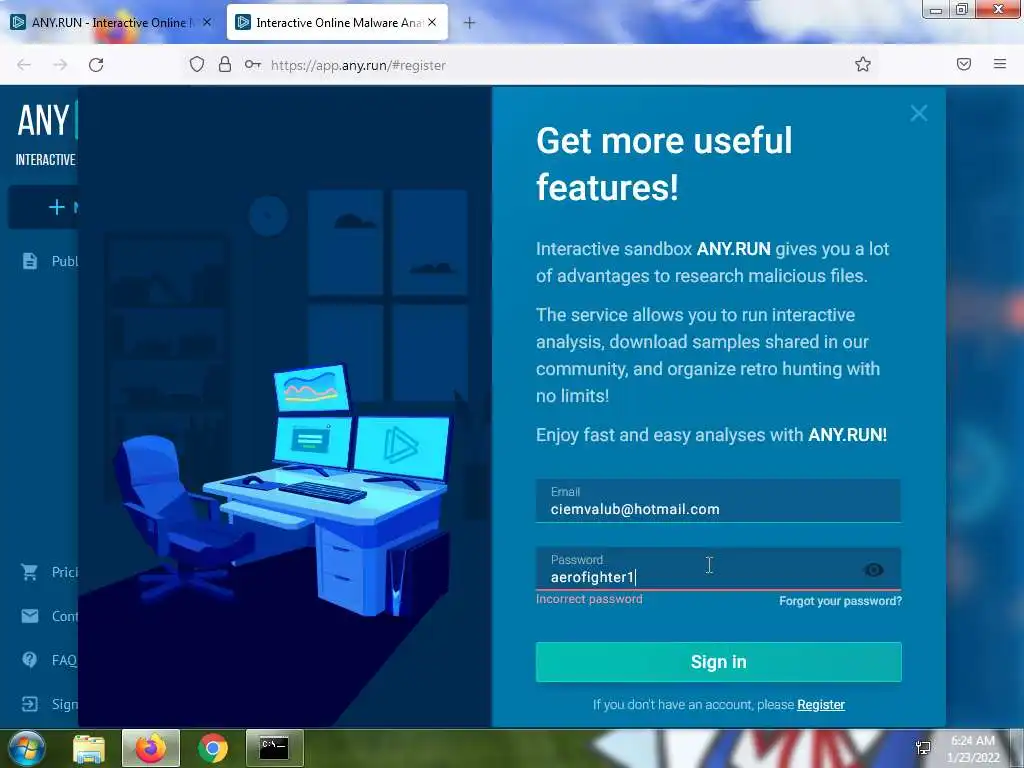Click the Sign in button
Screen dimensions: 1024x768
click(718, 662)
